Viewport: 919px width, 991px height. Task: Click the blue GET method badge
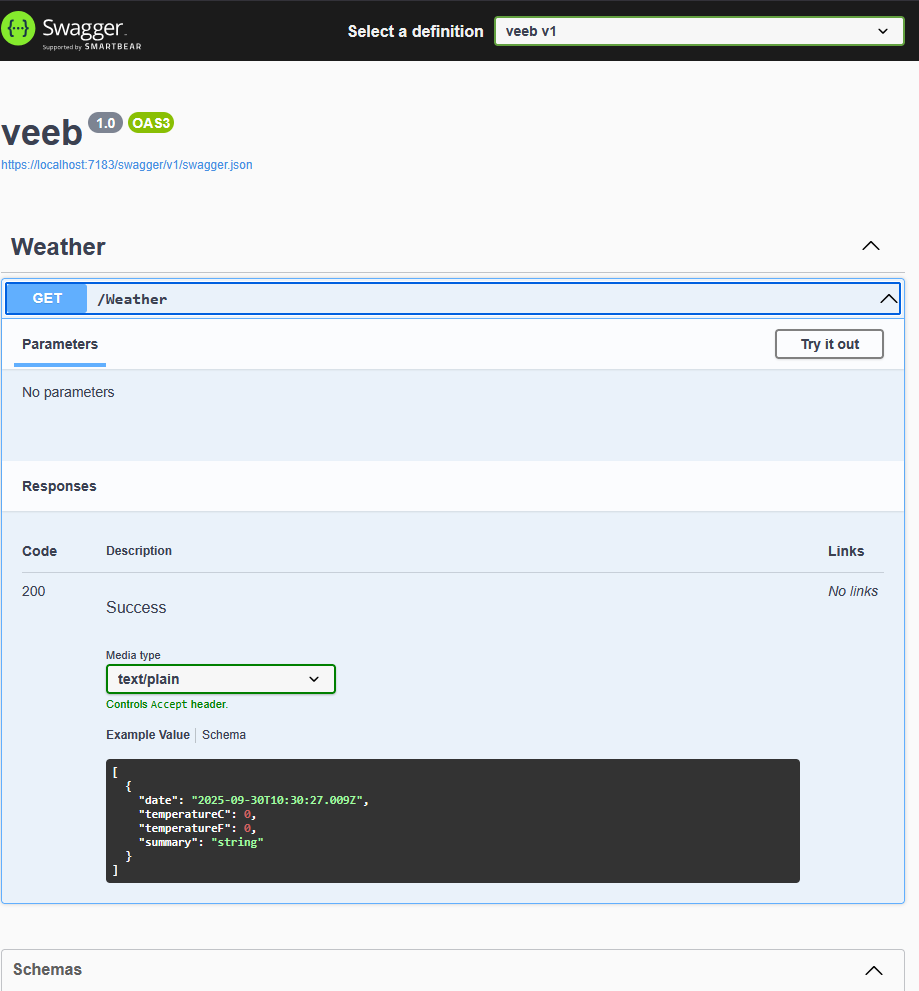pyautogui.click(x=47, y=298)
